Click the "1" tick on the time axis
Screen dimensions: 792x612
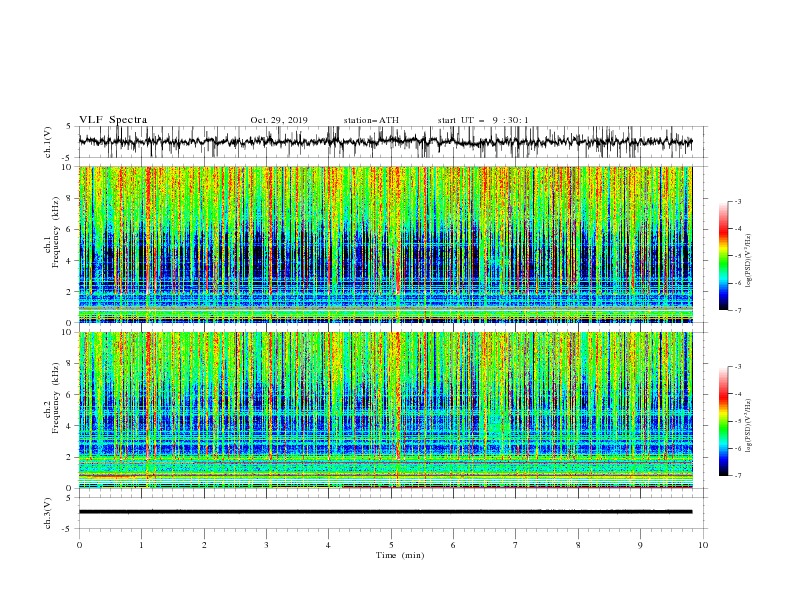coord(141,545)
